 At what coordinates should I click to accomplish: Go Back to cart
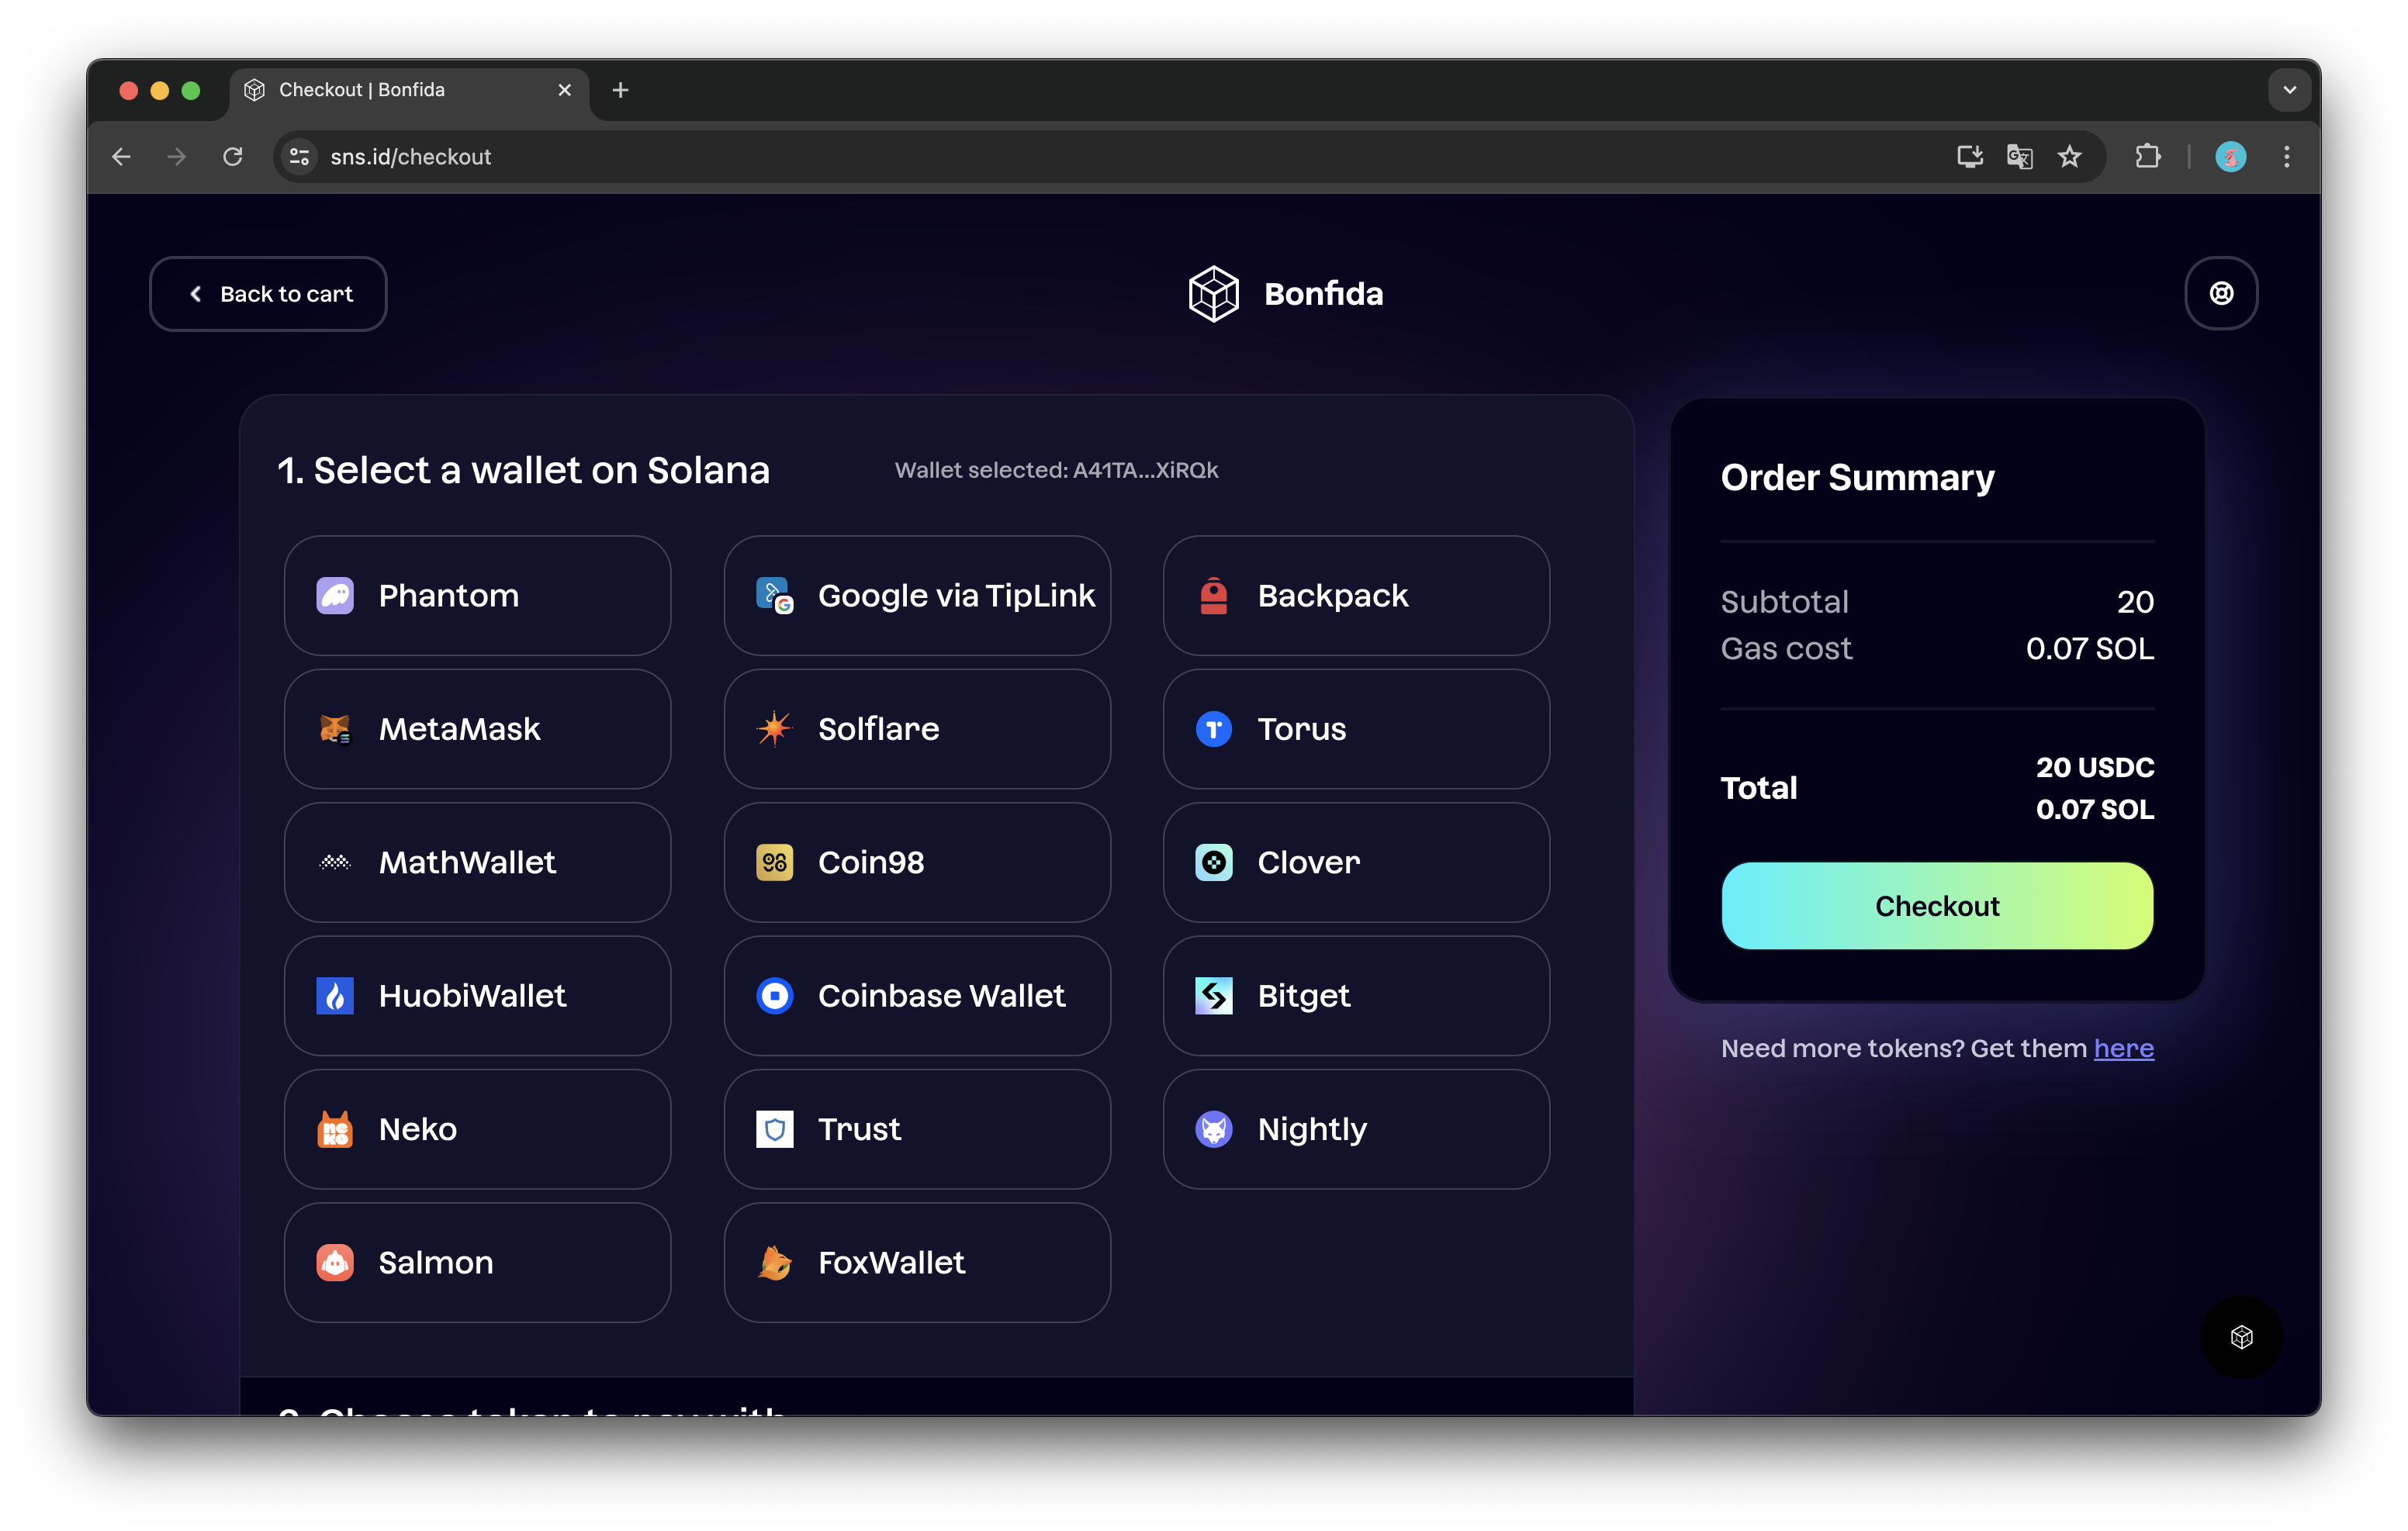268,294
